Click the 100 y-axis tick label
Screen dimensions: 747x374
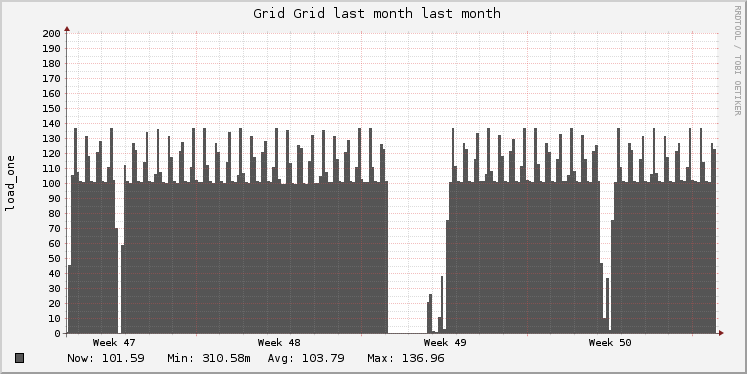tap(51, 183)
